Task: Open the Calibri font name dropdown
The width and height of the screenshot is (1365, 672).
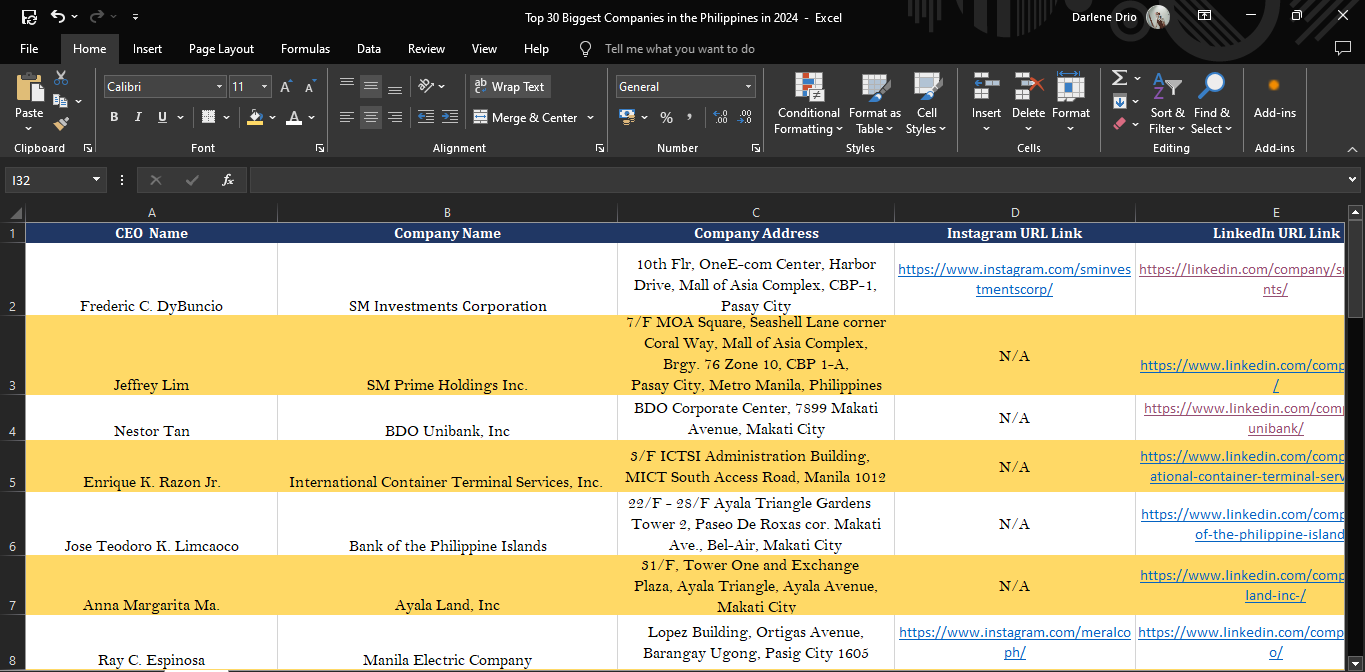Action: 220,87
